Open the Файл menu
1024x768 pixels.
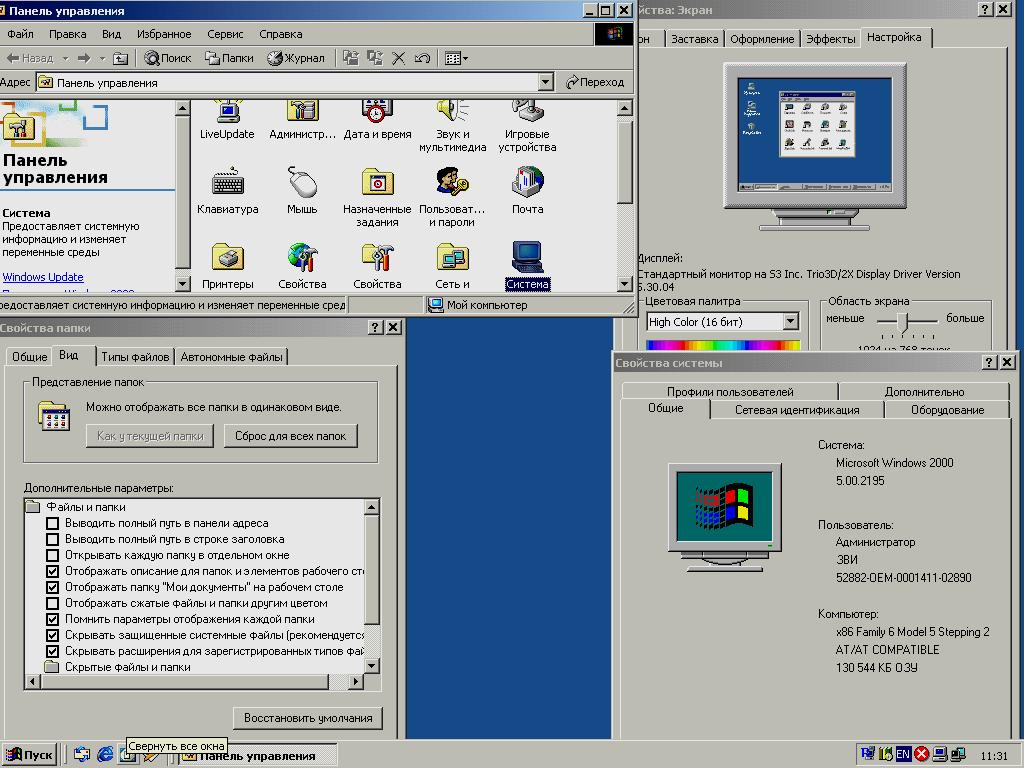[x=20, y=34]
